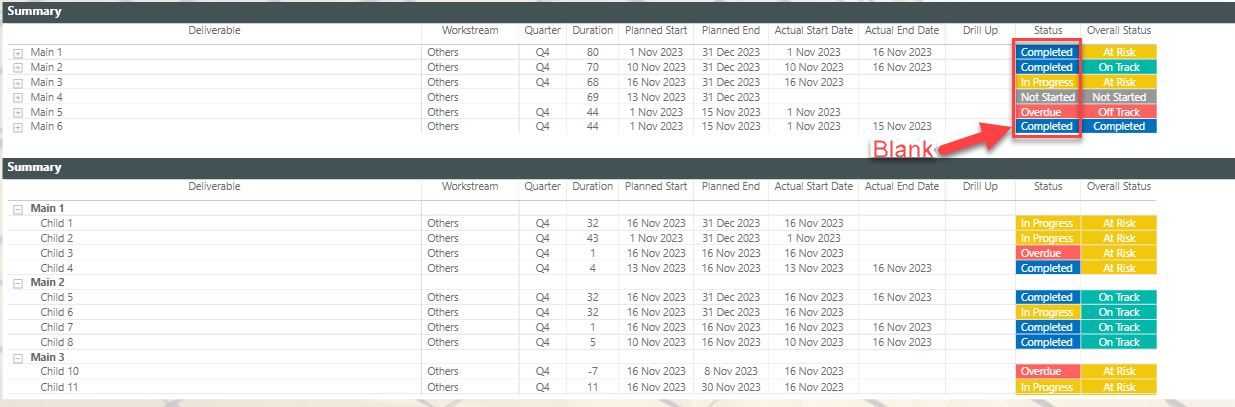Screen dimensions: 1235x407
Task: Select Child 8 row label
Action: click(57, 342)
